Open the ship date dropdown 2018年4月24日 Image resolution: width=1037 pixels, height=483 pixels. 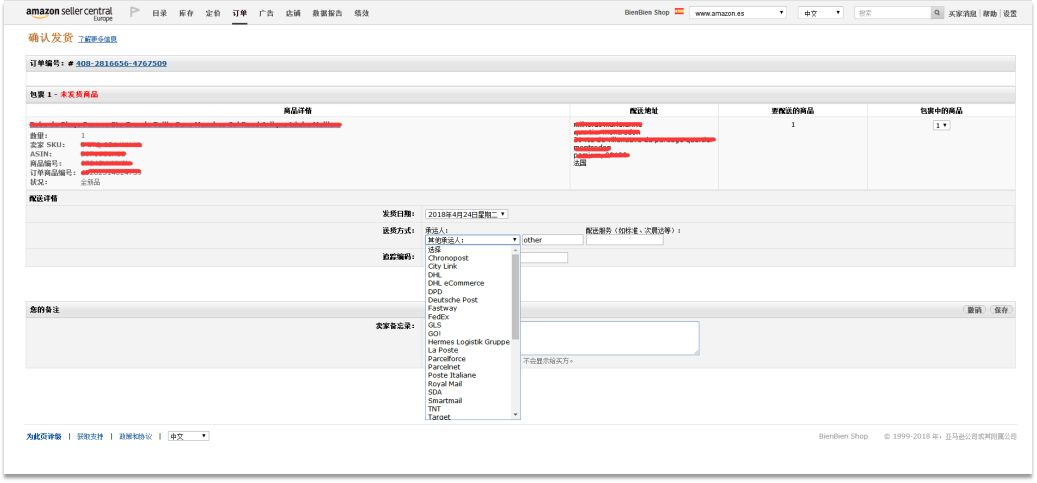467,214
